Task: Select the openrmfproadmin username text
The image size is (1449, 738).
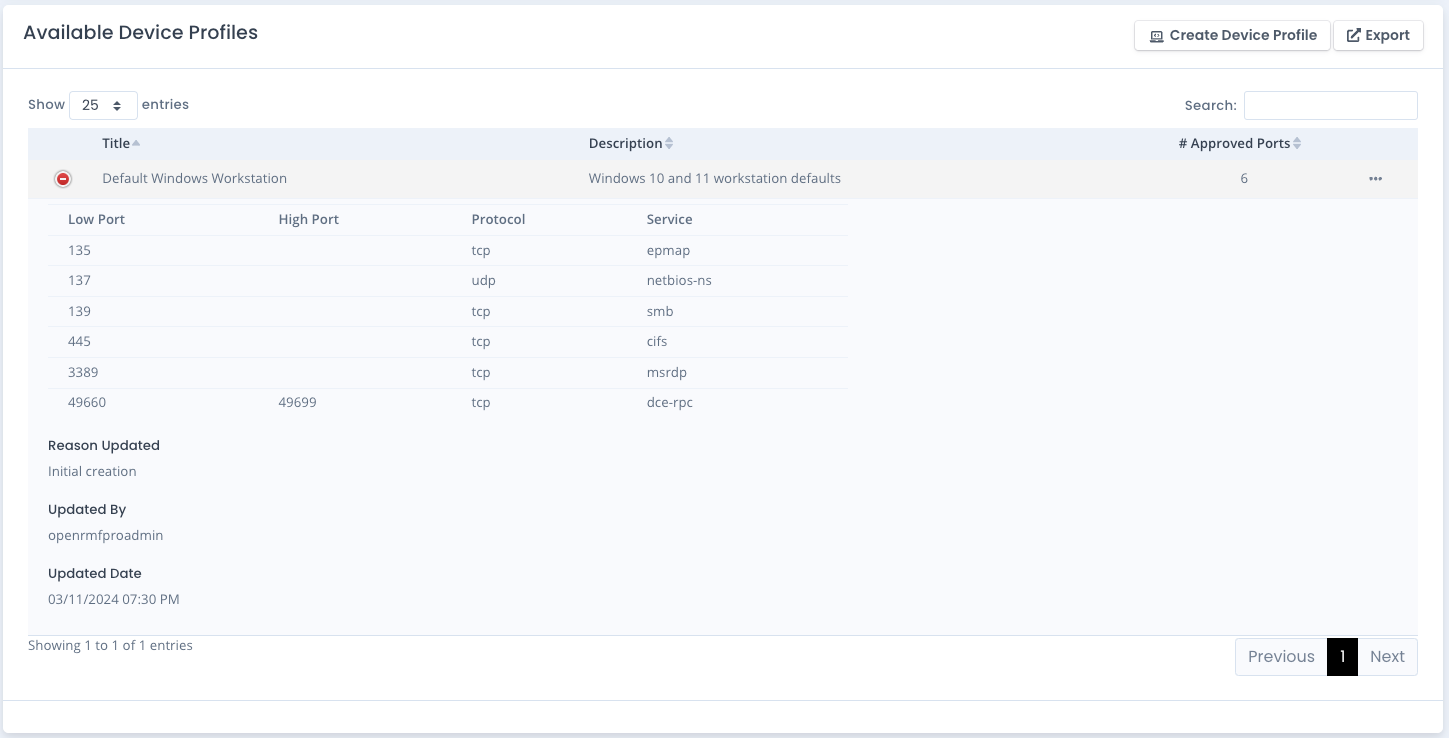Action: pyautogui.click(x=106, y=535)
